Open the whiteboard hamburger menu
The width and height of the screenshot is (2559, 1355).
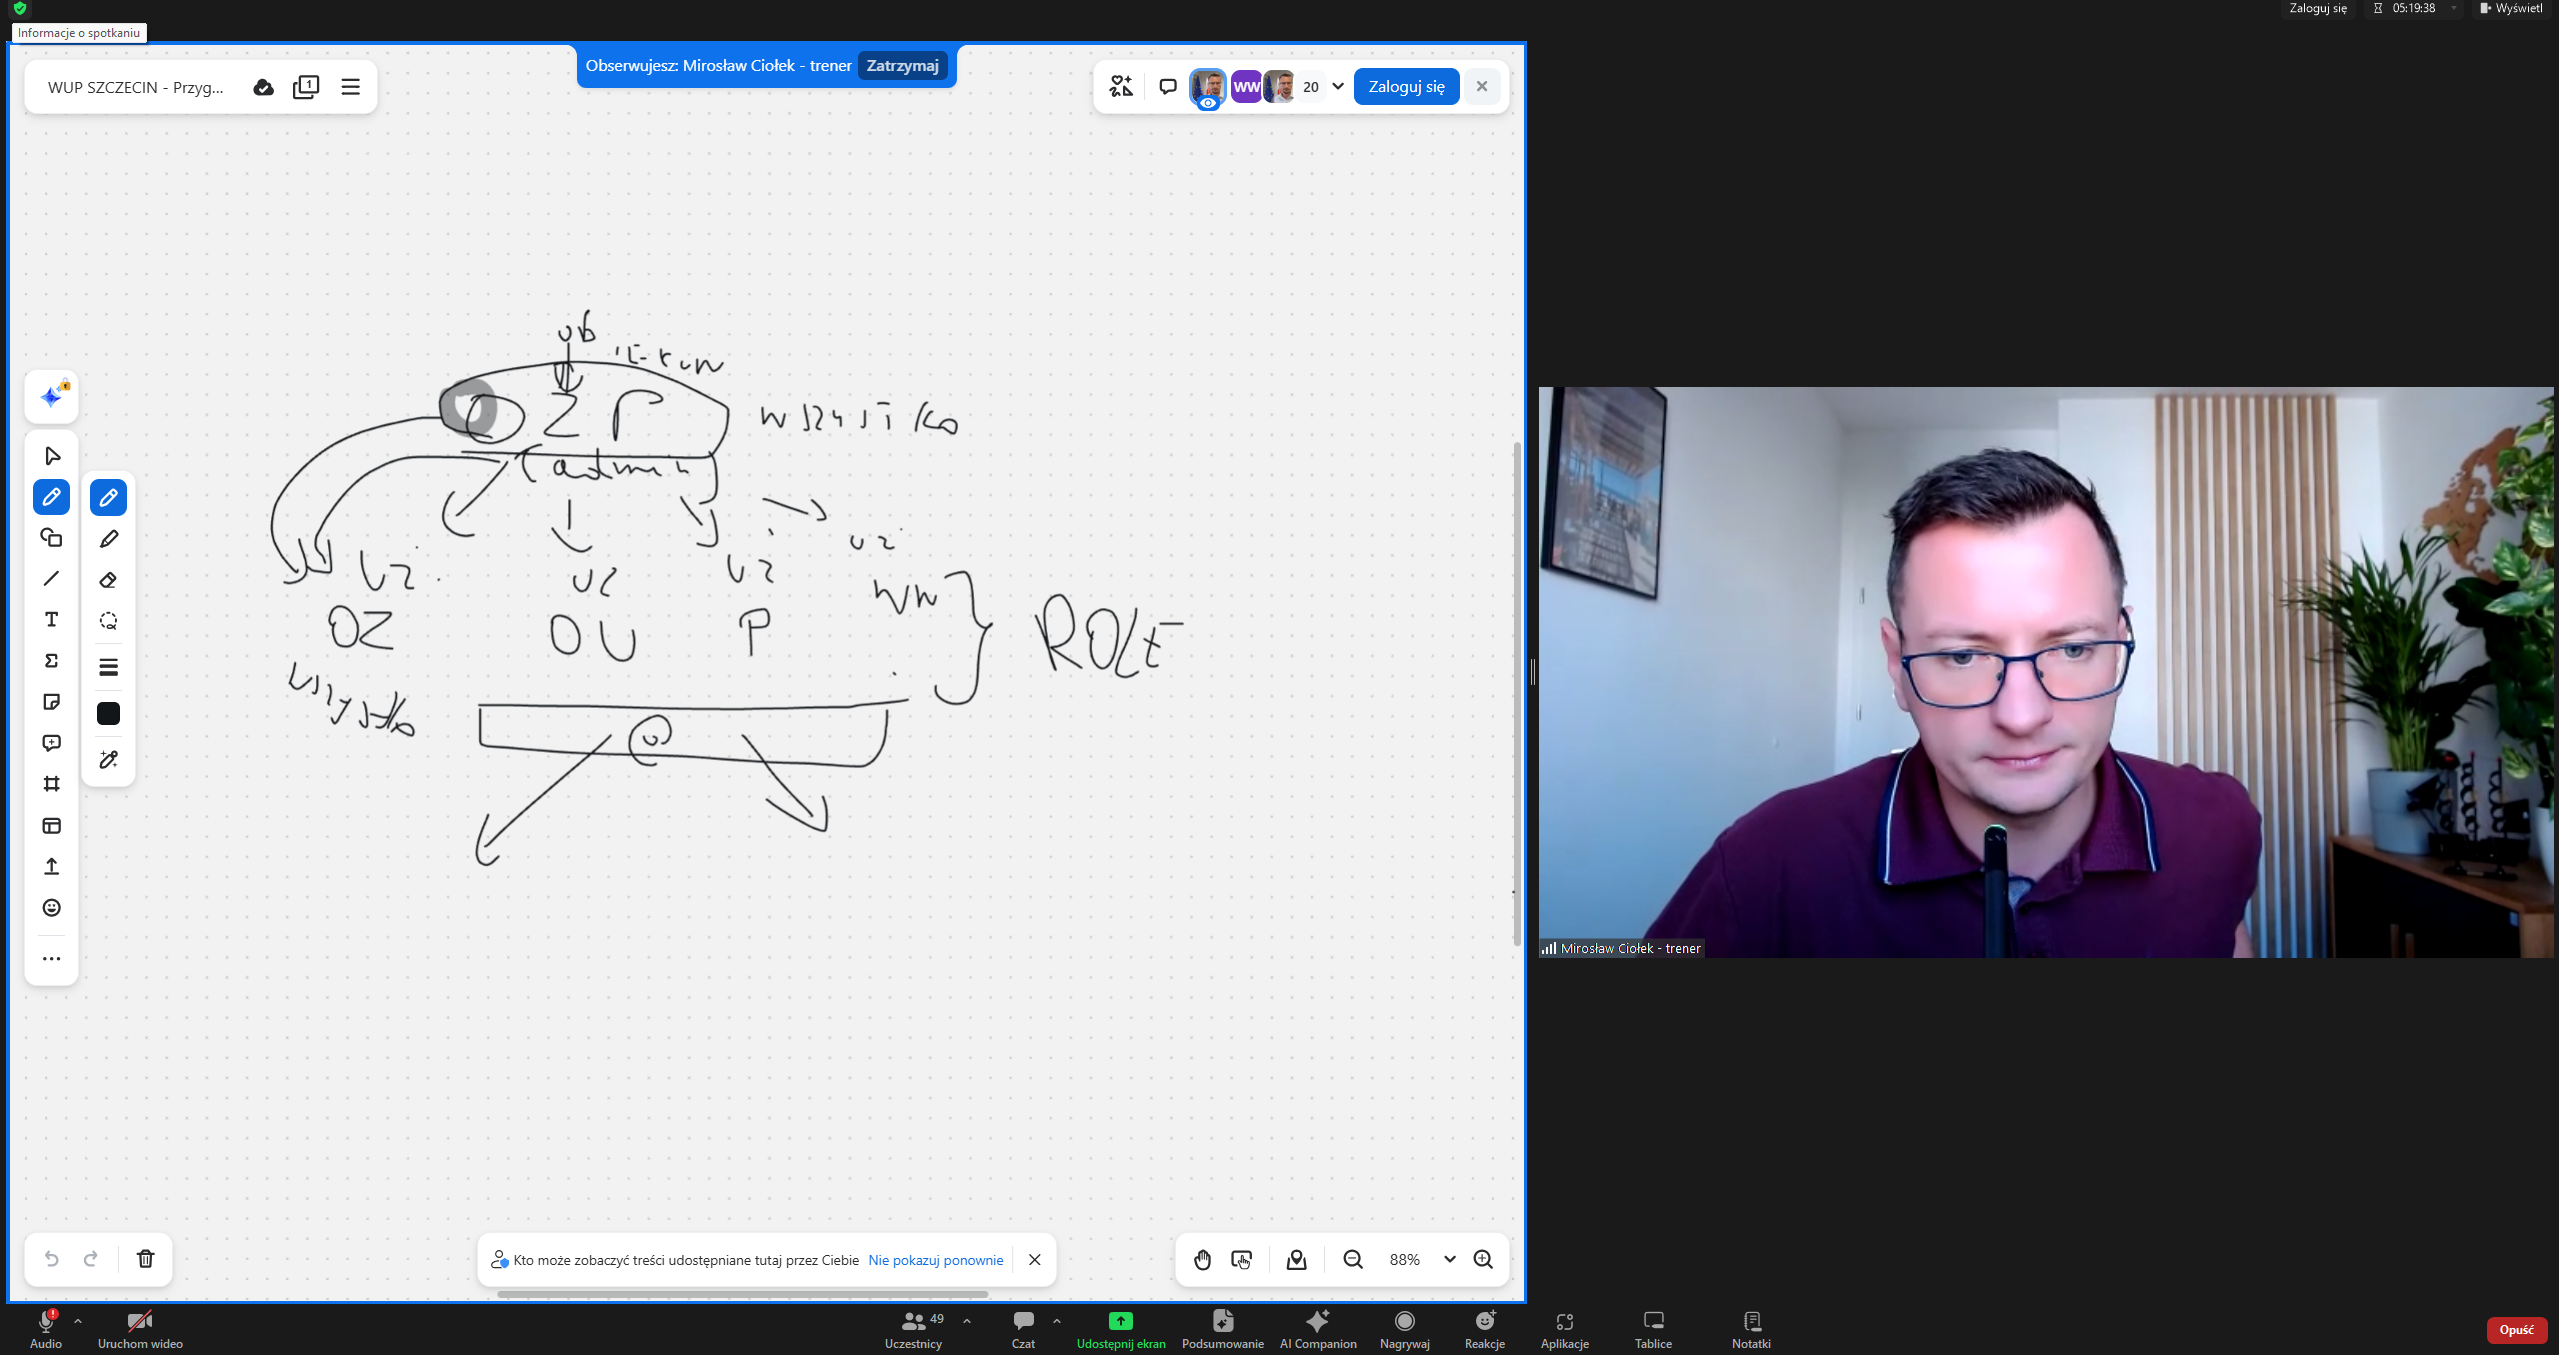click(x=350, y=87)
